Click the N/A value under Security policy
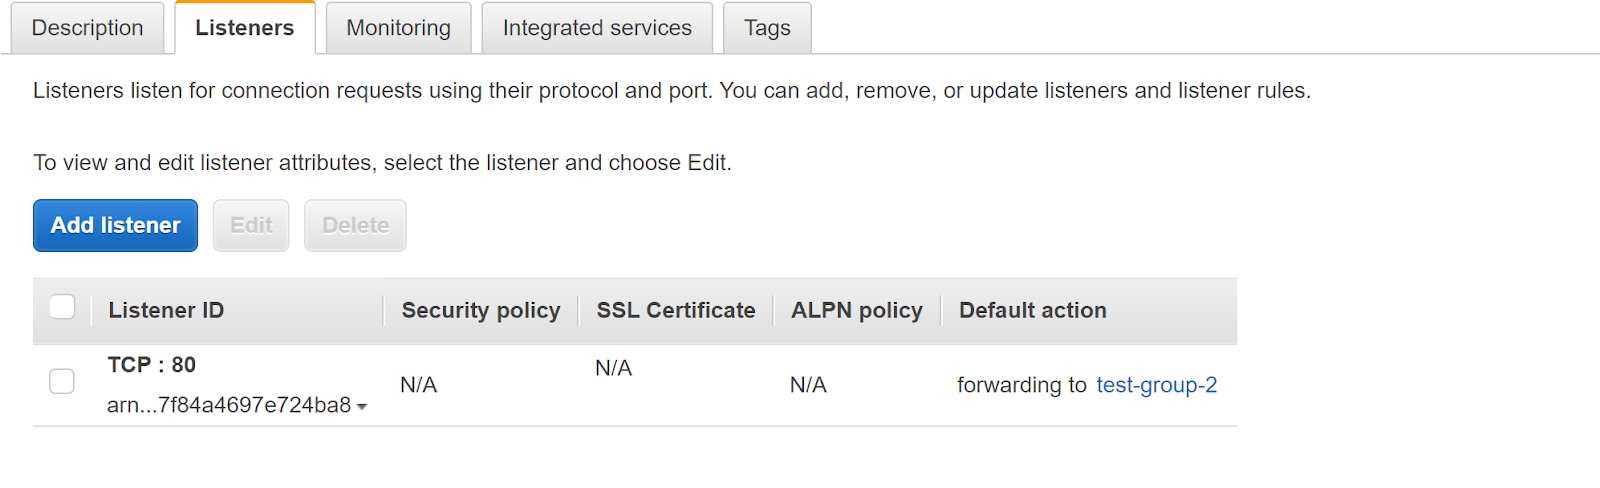This screenshot has height=488, width=1600. (x=419, y=385)
